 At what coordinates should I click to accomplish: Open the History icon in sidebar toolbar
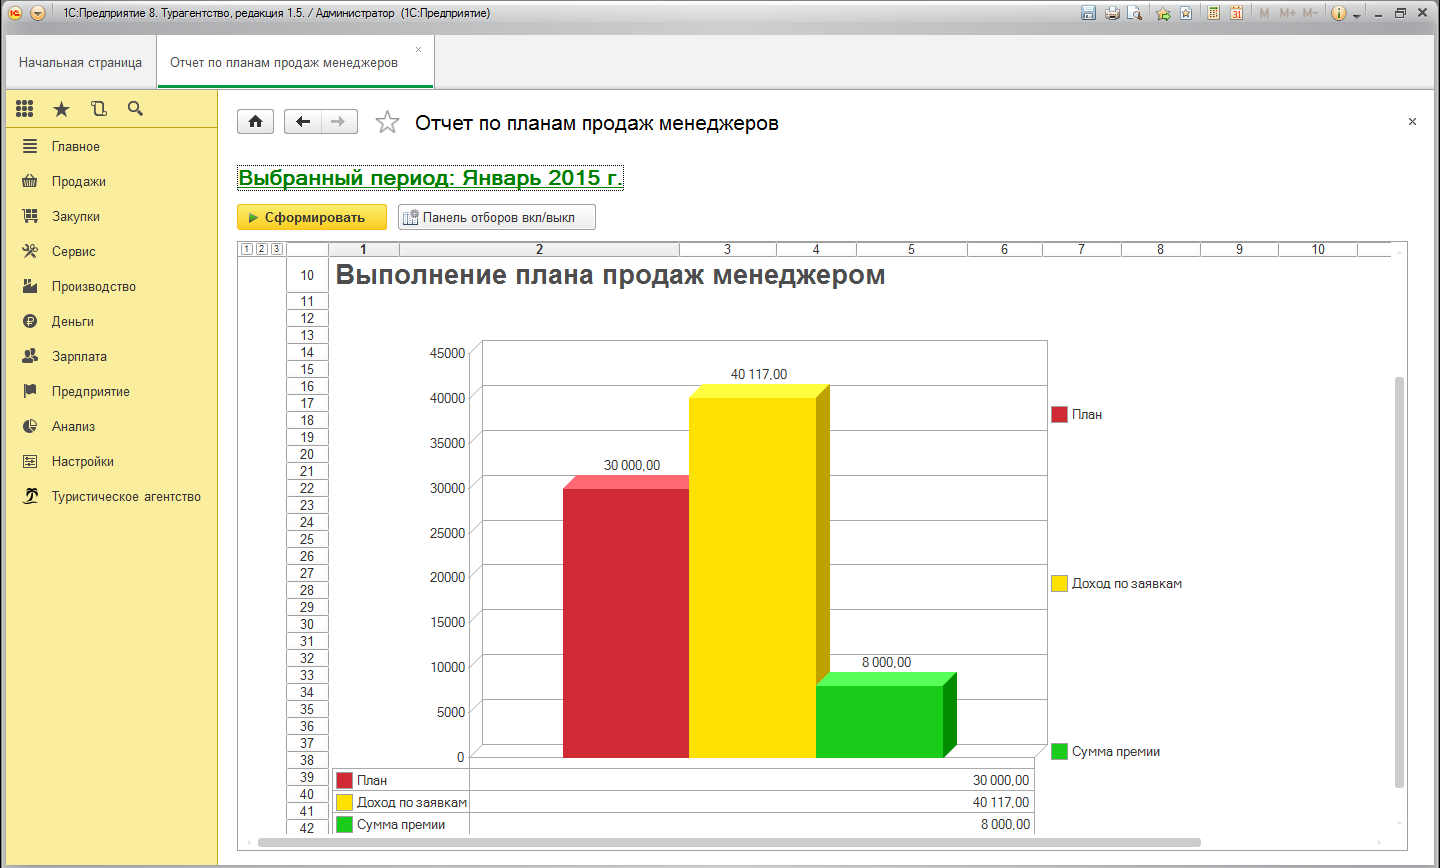tap(99, 109)
